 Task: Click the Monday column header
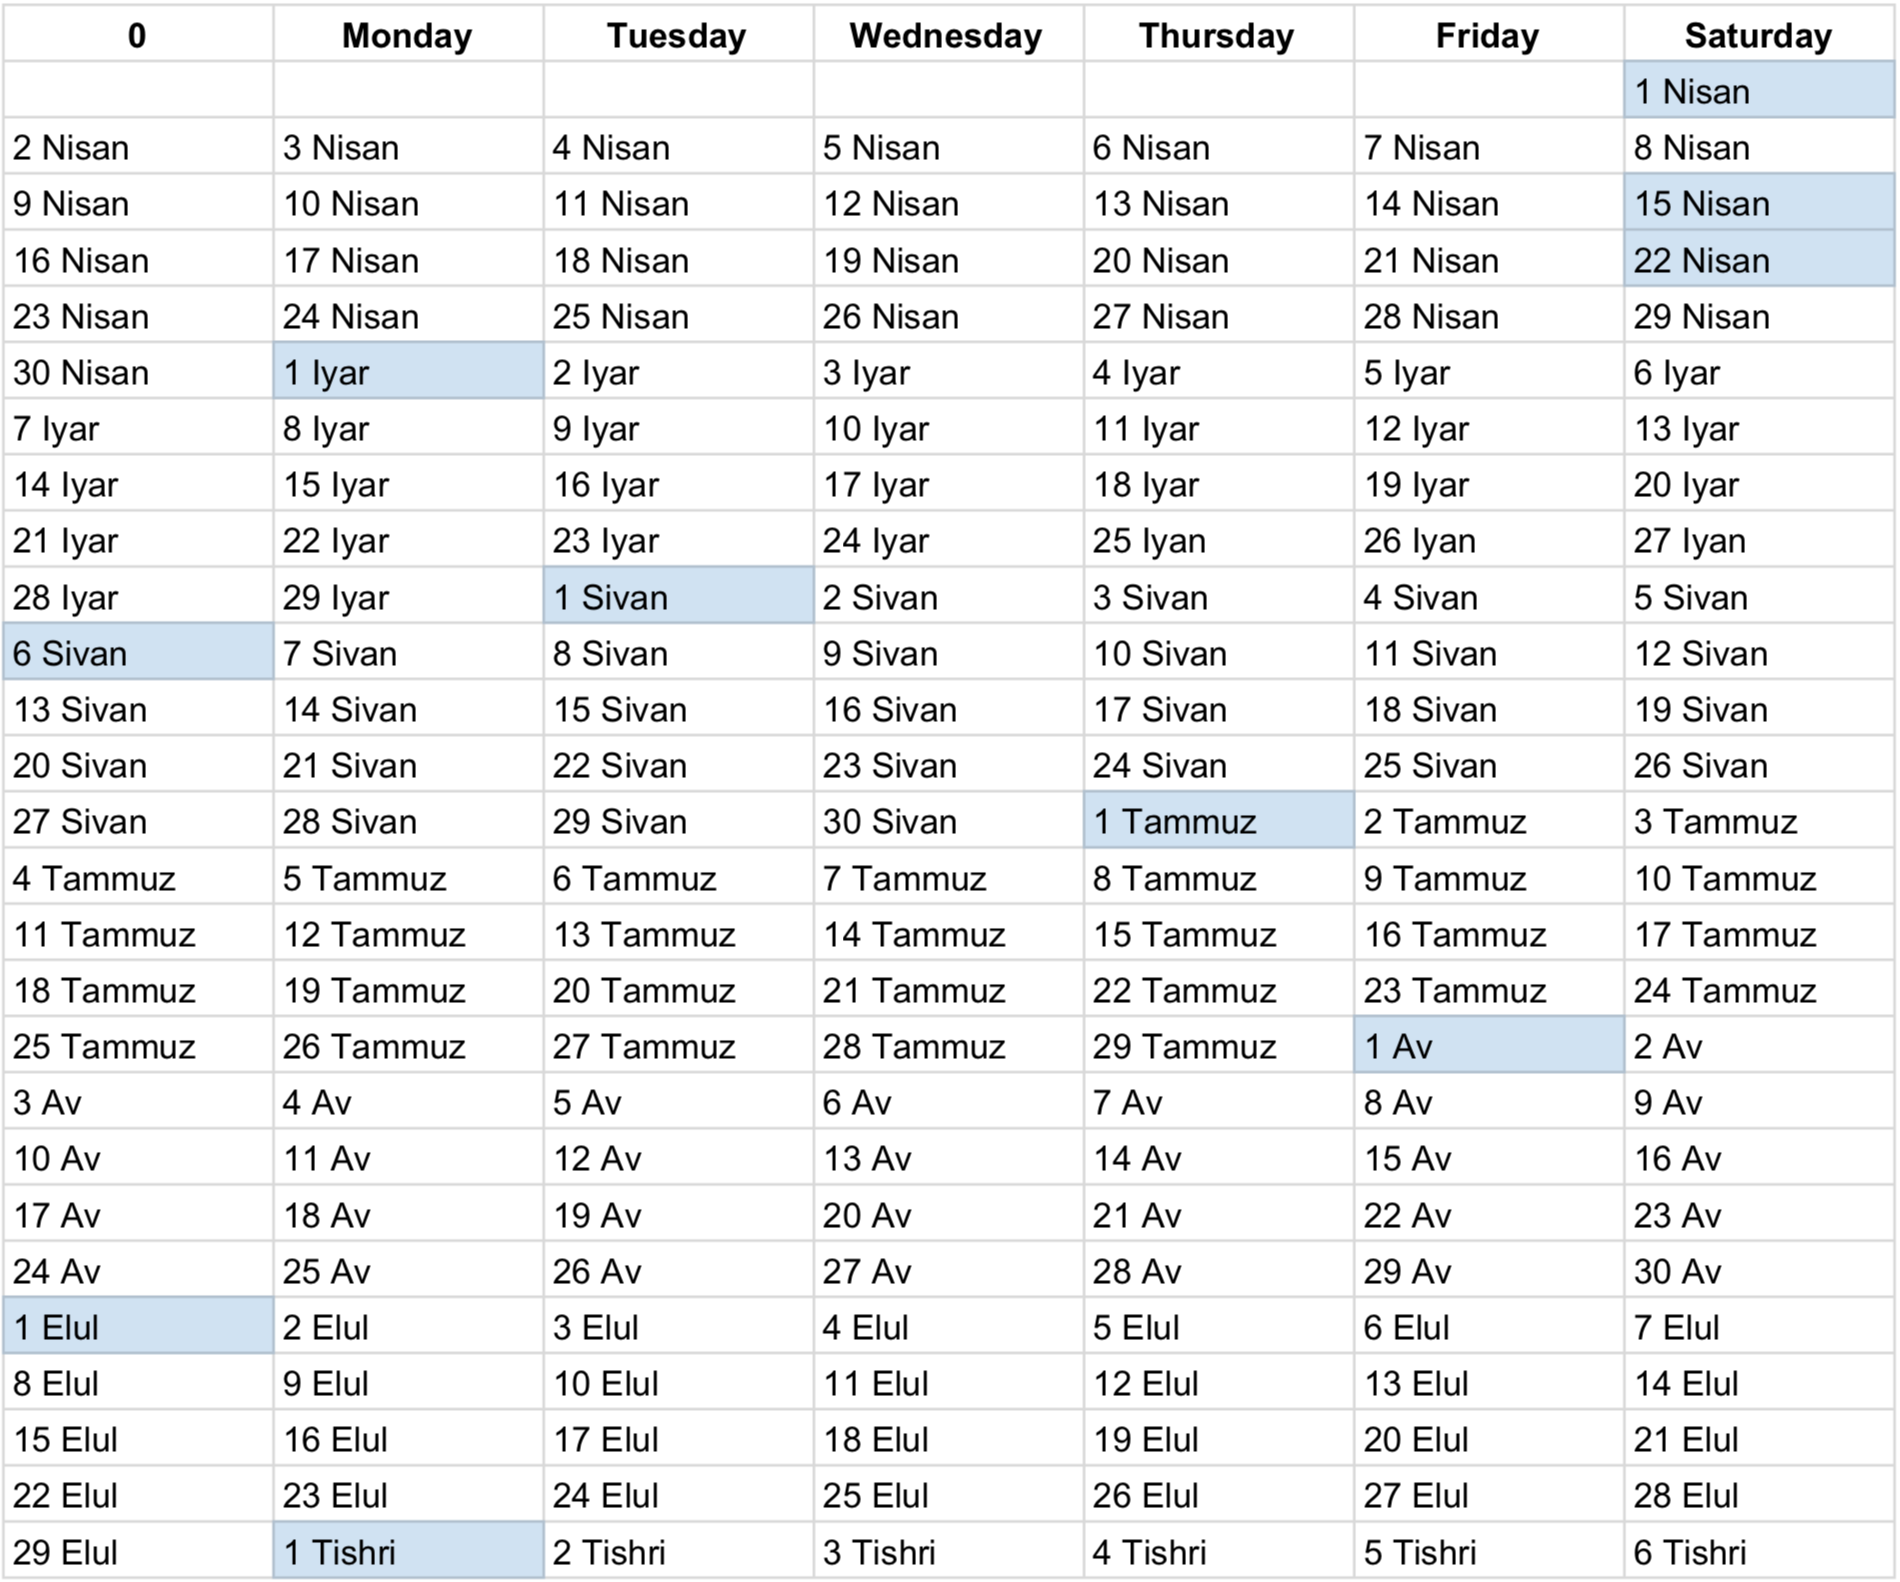click(x=407, y=36)
